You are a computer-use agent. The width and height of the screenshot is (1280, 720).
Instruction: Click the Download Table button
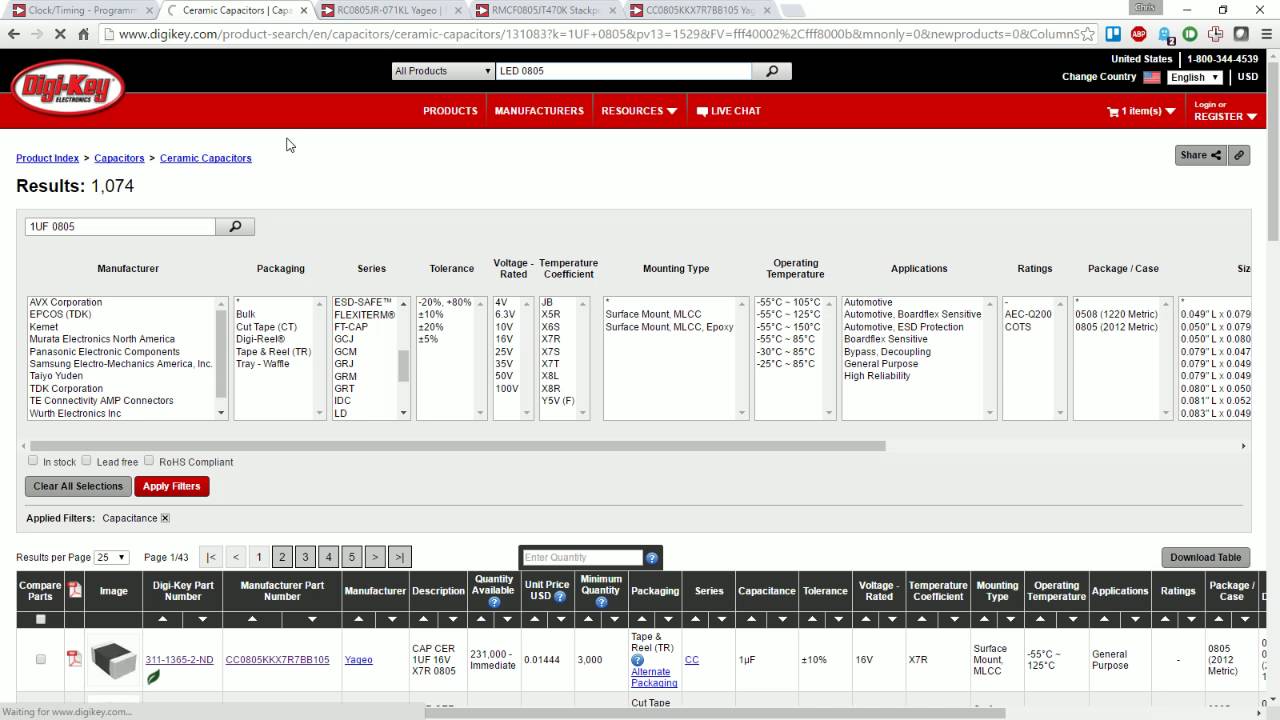[x=1205, y=557]
